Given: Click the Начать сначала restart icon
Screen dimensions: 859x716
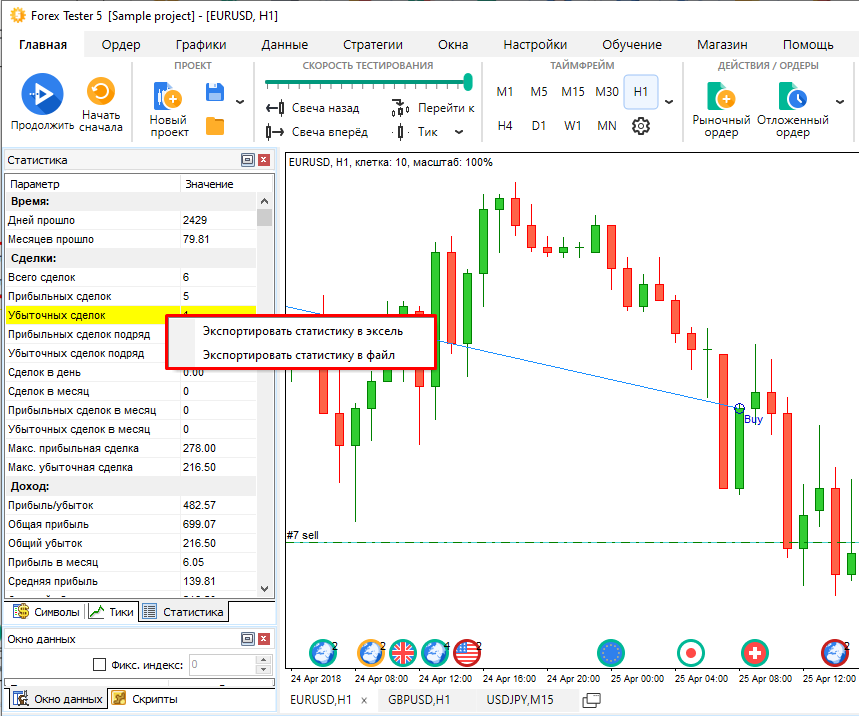Looking at the screenshot, I should click(x=101, y=93).
